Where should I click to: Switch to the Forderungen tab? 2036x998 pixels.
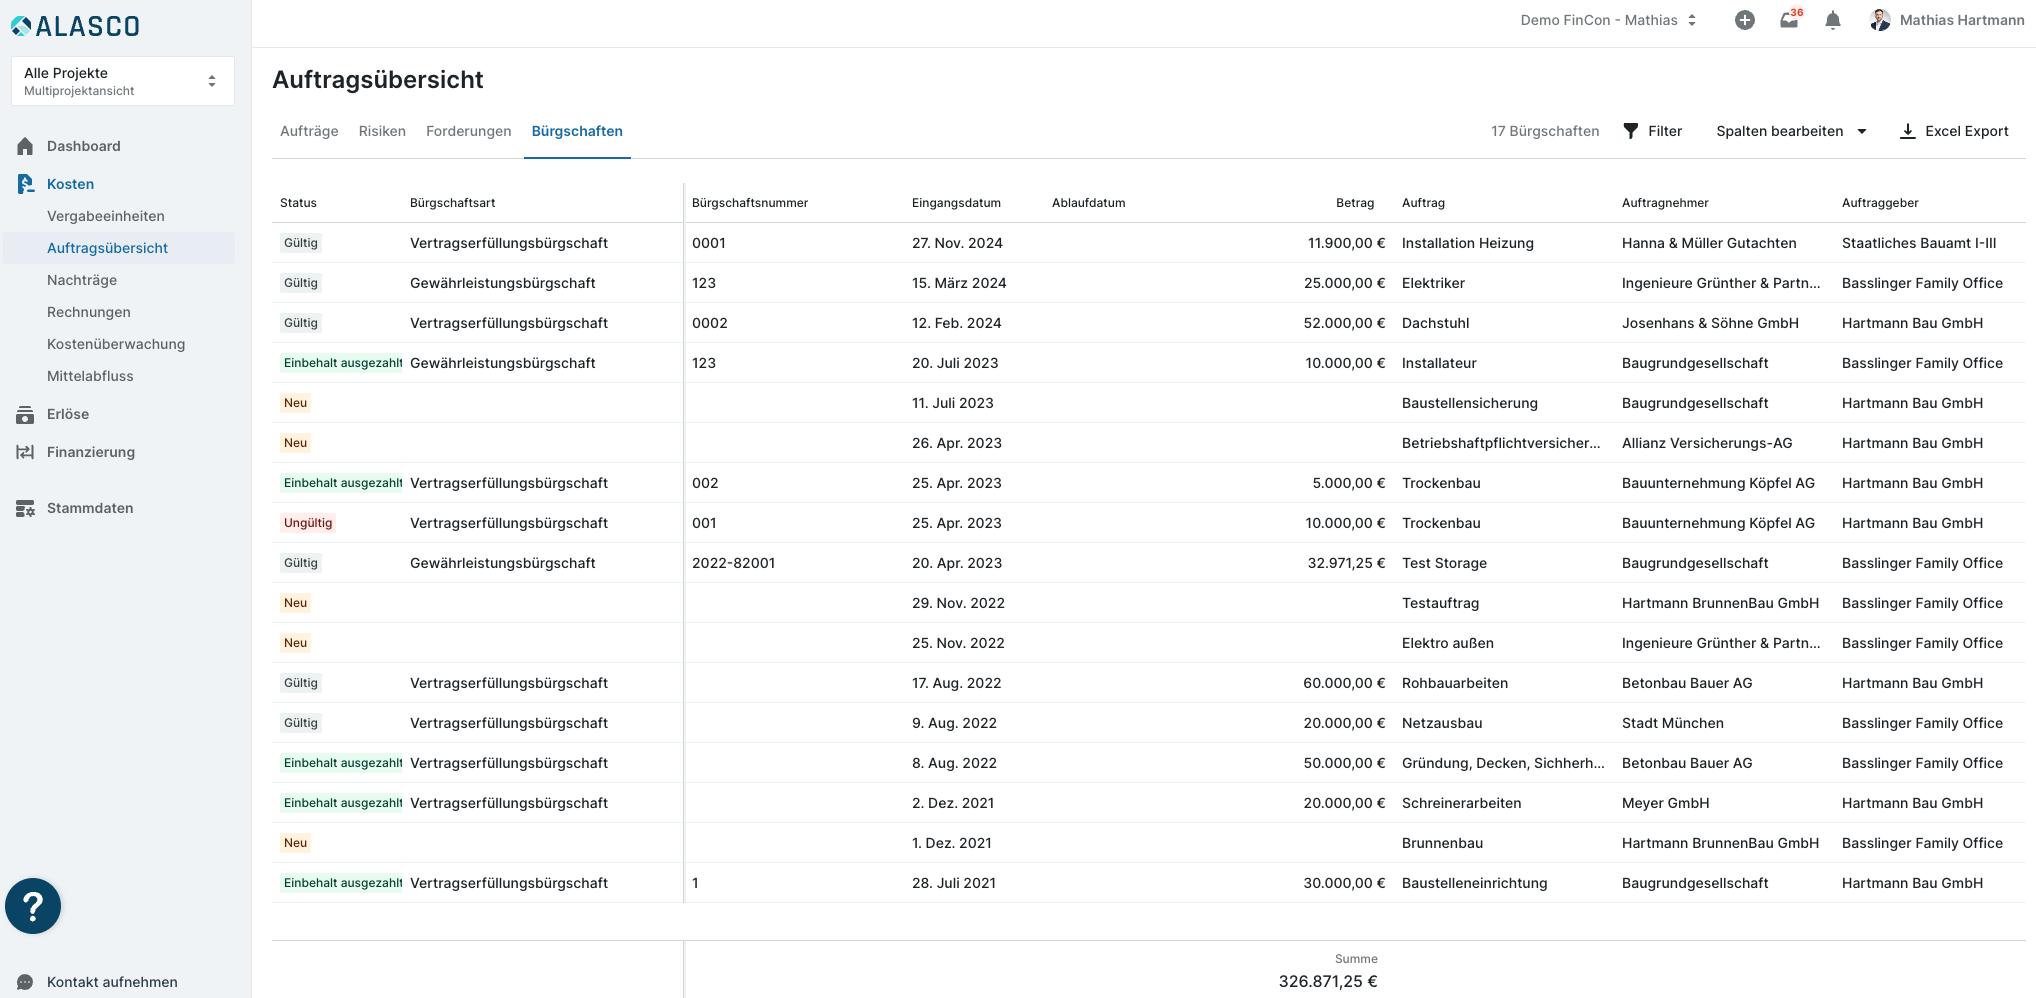point(468,131)
